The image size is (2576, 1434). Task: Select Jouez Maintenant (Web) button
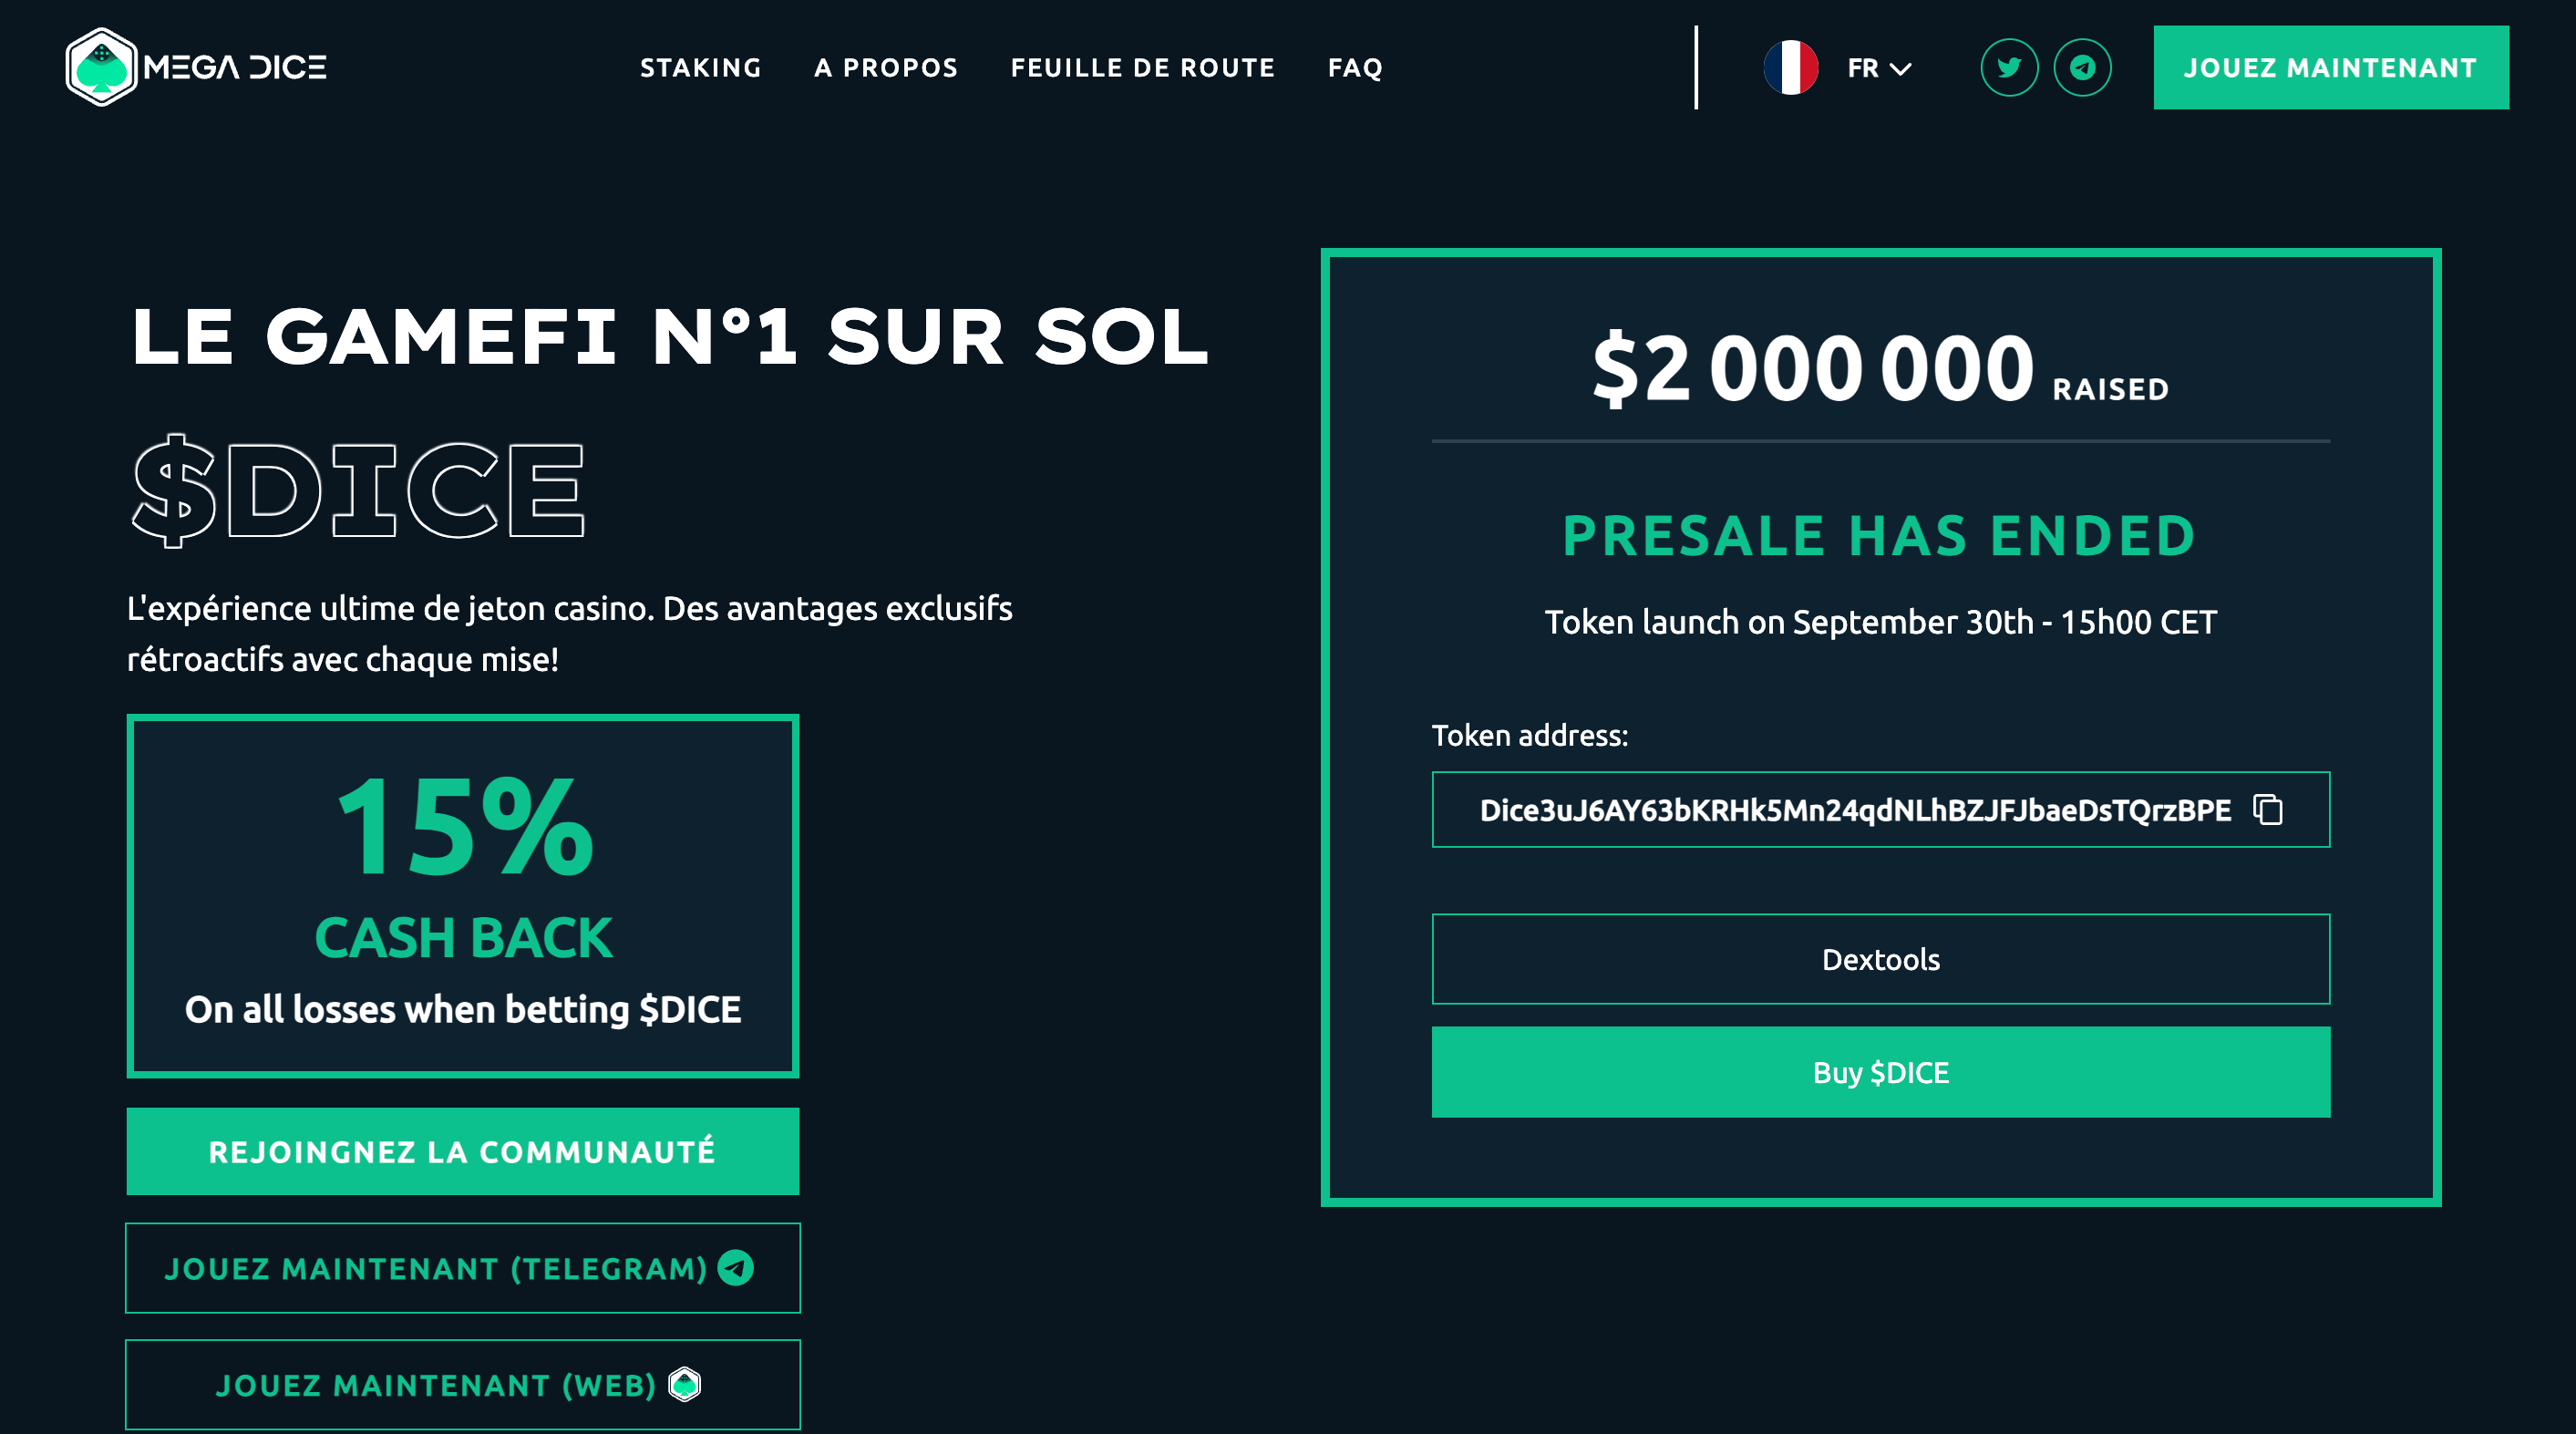(436, 1385)
